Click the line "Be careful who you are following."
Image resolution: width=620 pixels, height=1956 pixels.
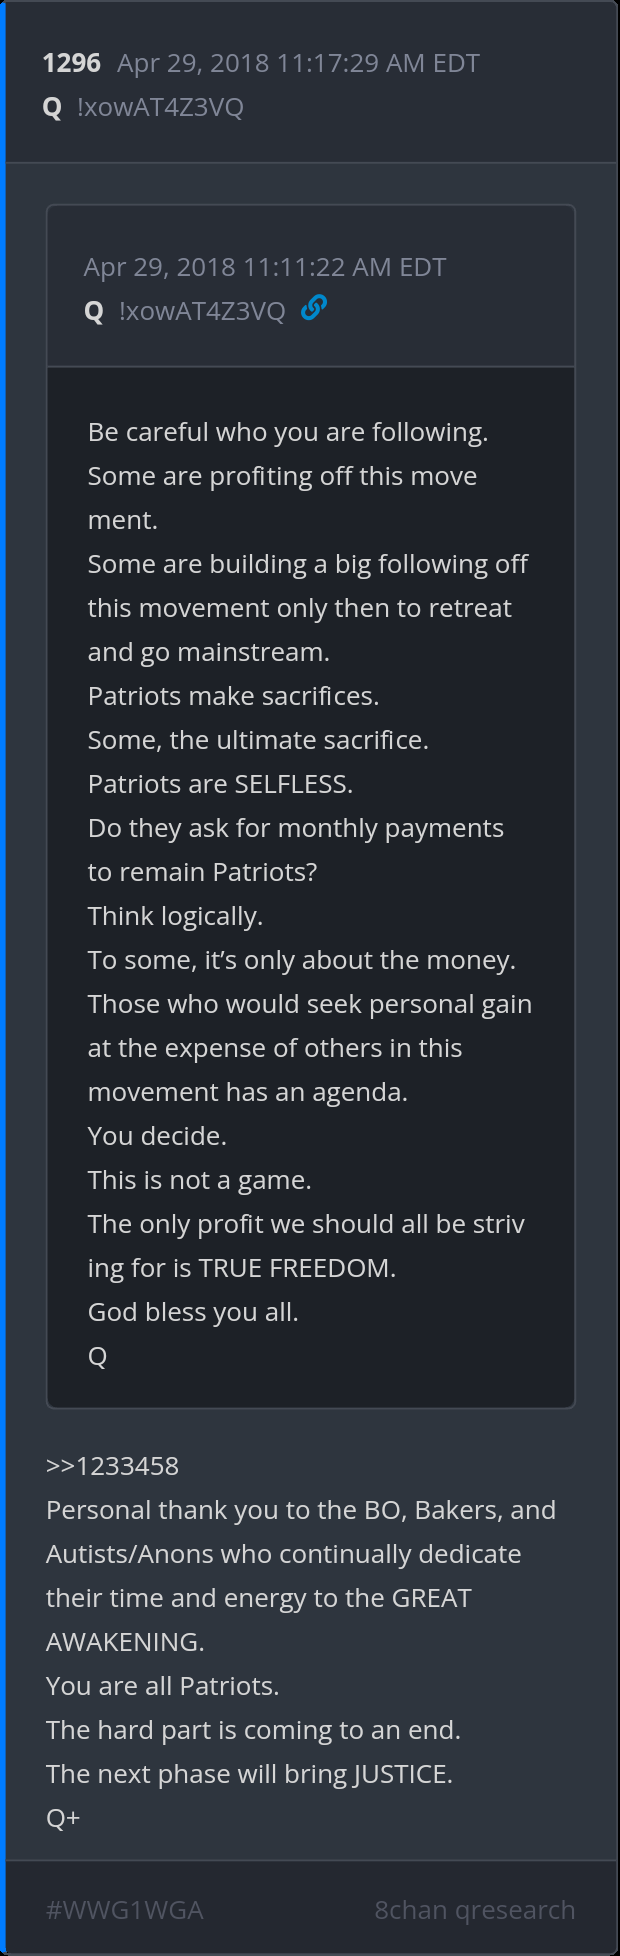pyautogui.click(x=288, y=432)
